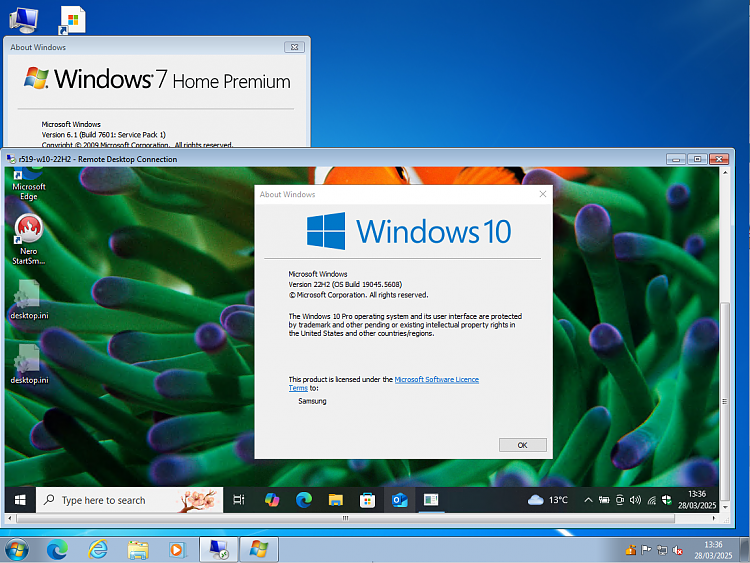
Task: Select Remote Desktop Connection taskbar button
Action: [219, 550]
